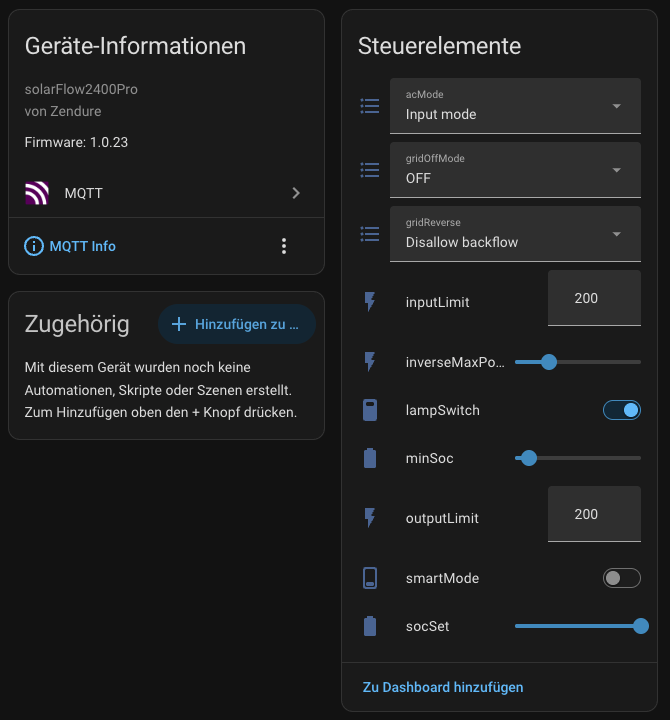
Task: Click the arrow in the gridOffMode field
Action: point(617,170)
